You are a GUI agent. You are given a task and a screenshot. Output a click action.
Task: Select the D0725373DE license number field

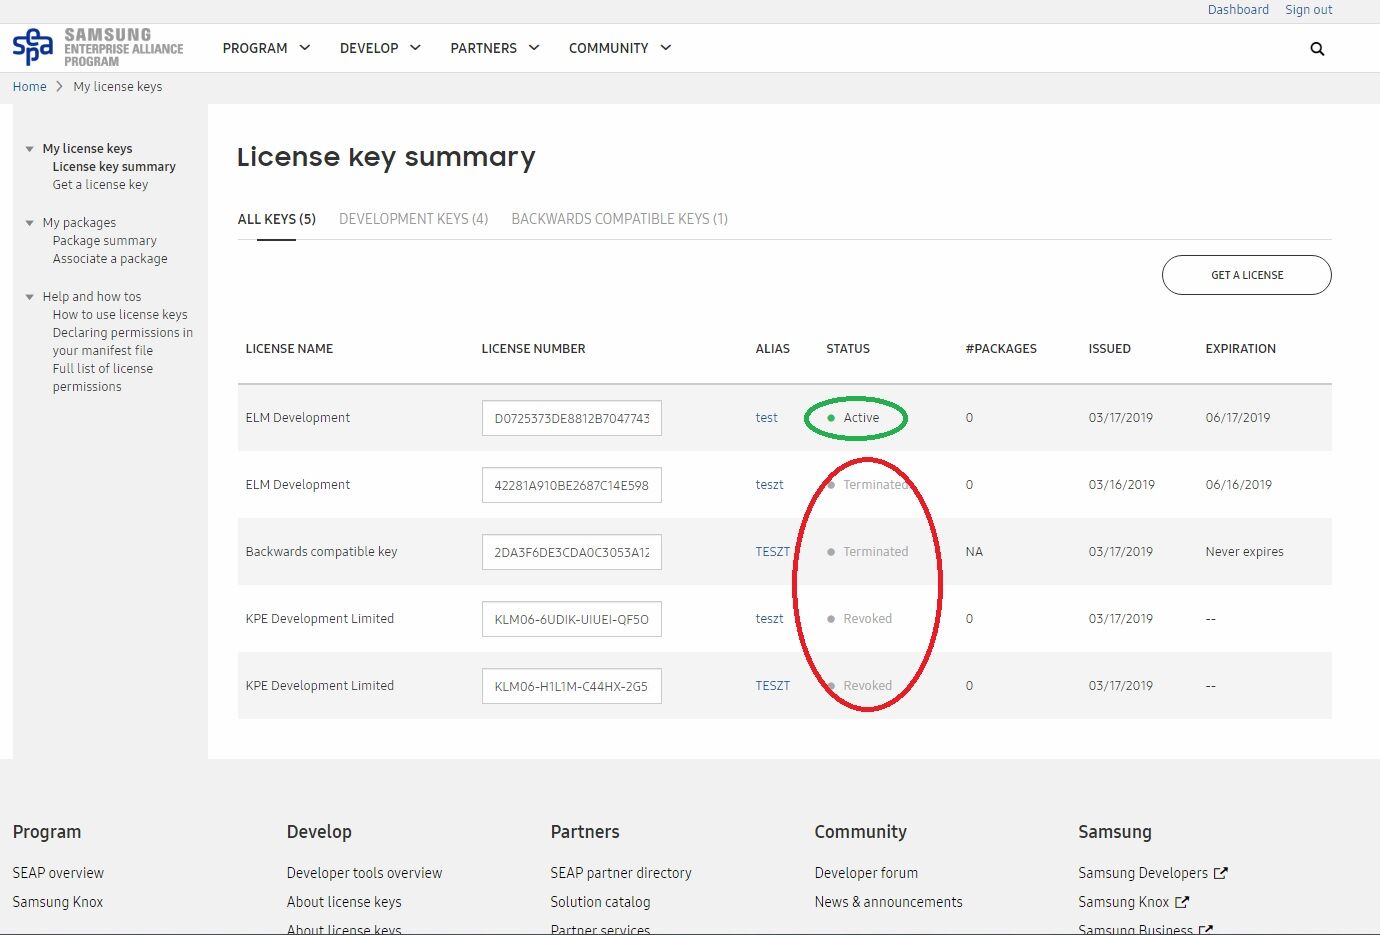click(x=571, y=418)
